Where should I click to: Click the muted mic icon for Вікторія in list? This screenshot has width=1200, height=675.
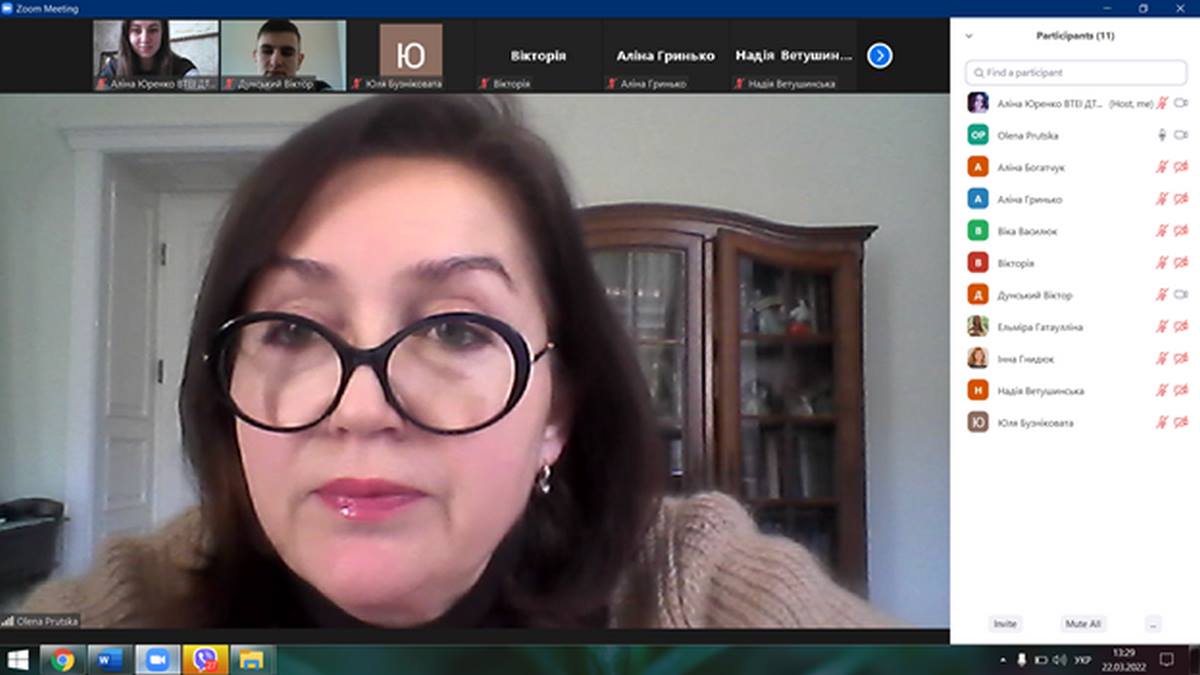tap(1162, 263)
